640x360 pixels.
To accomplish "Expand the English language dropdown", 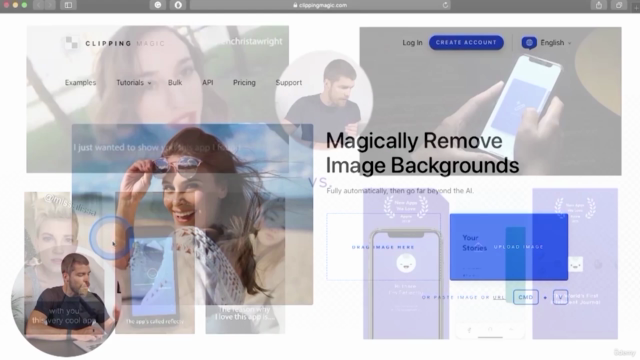I will [556, 42].
